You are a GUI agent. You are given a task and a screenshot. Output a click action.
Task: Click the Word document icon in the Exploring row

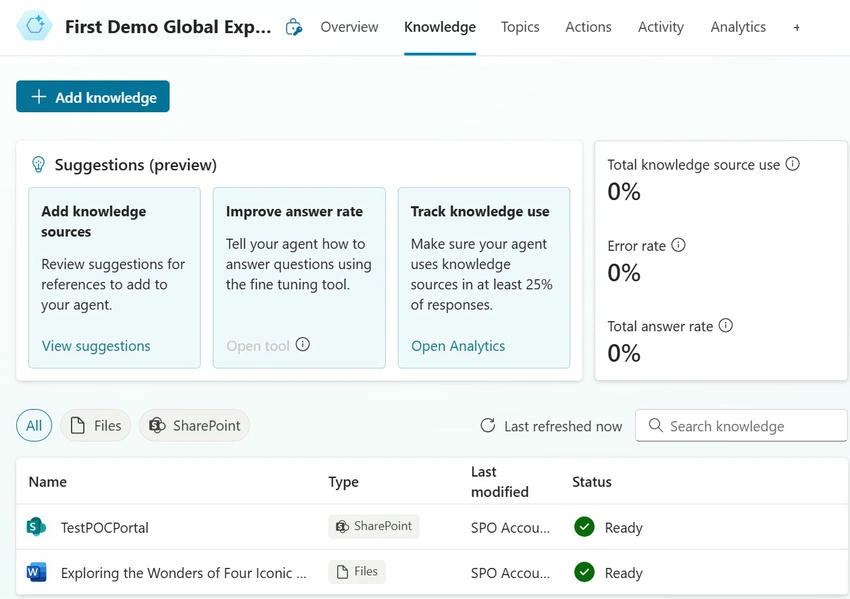click(36, 572)
